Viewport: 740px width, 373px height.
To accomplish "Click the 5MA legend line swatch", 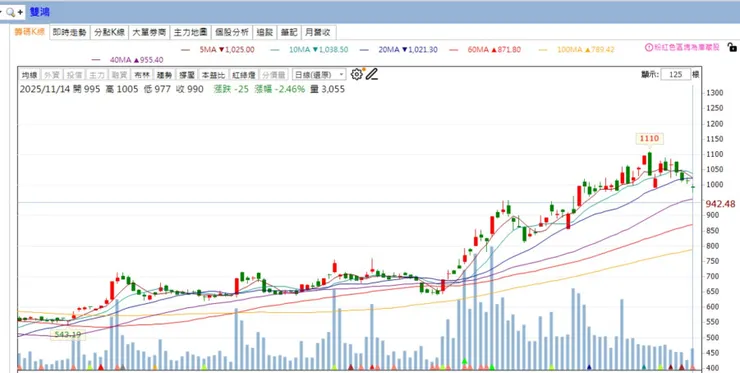I will pos(185,50).
